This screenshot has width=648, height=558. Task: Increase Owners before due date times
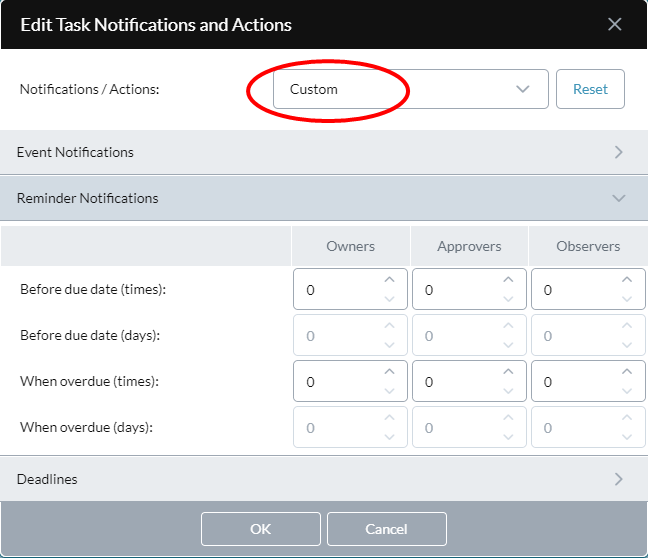tap(389, 280)
